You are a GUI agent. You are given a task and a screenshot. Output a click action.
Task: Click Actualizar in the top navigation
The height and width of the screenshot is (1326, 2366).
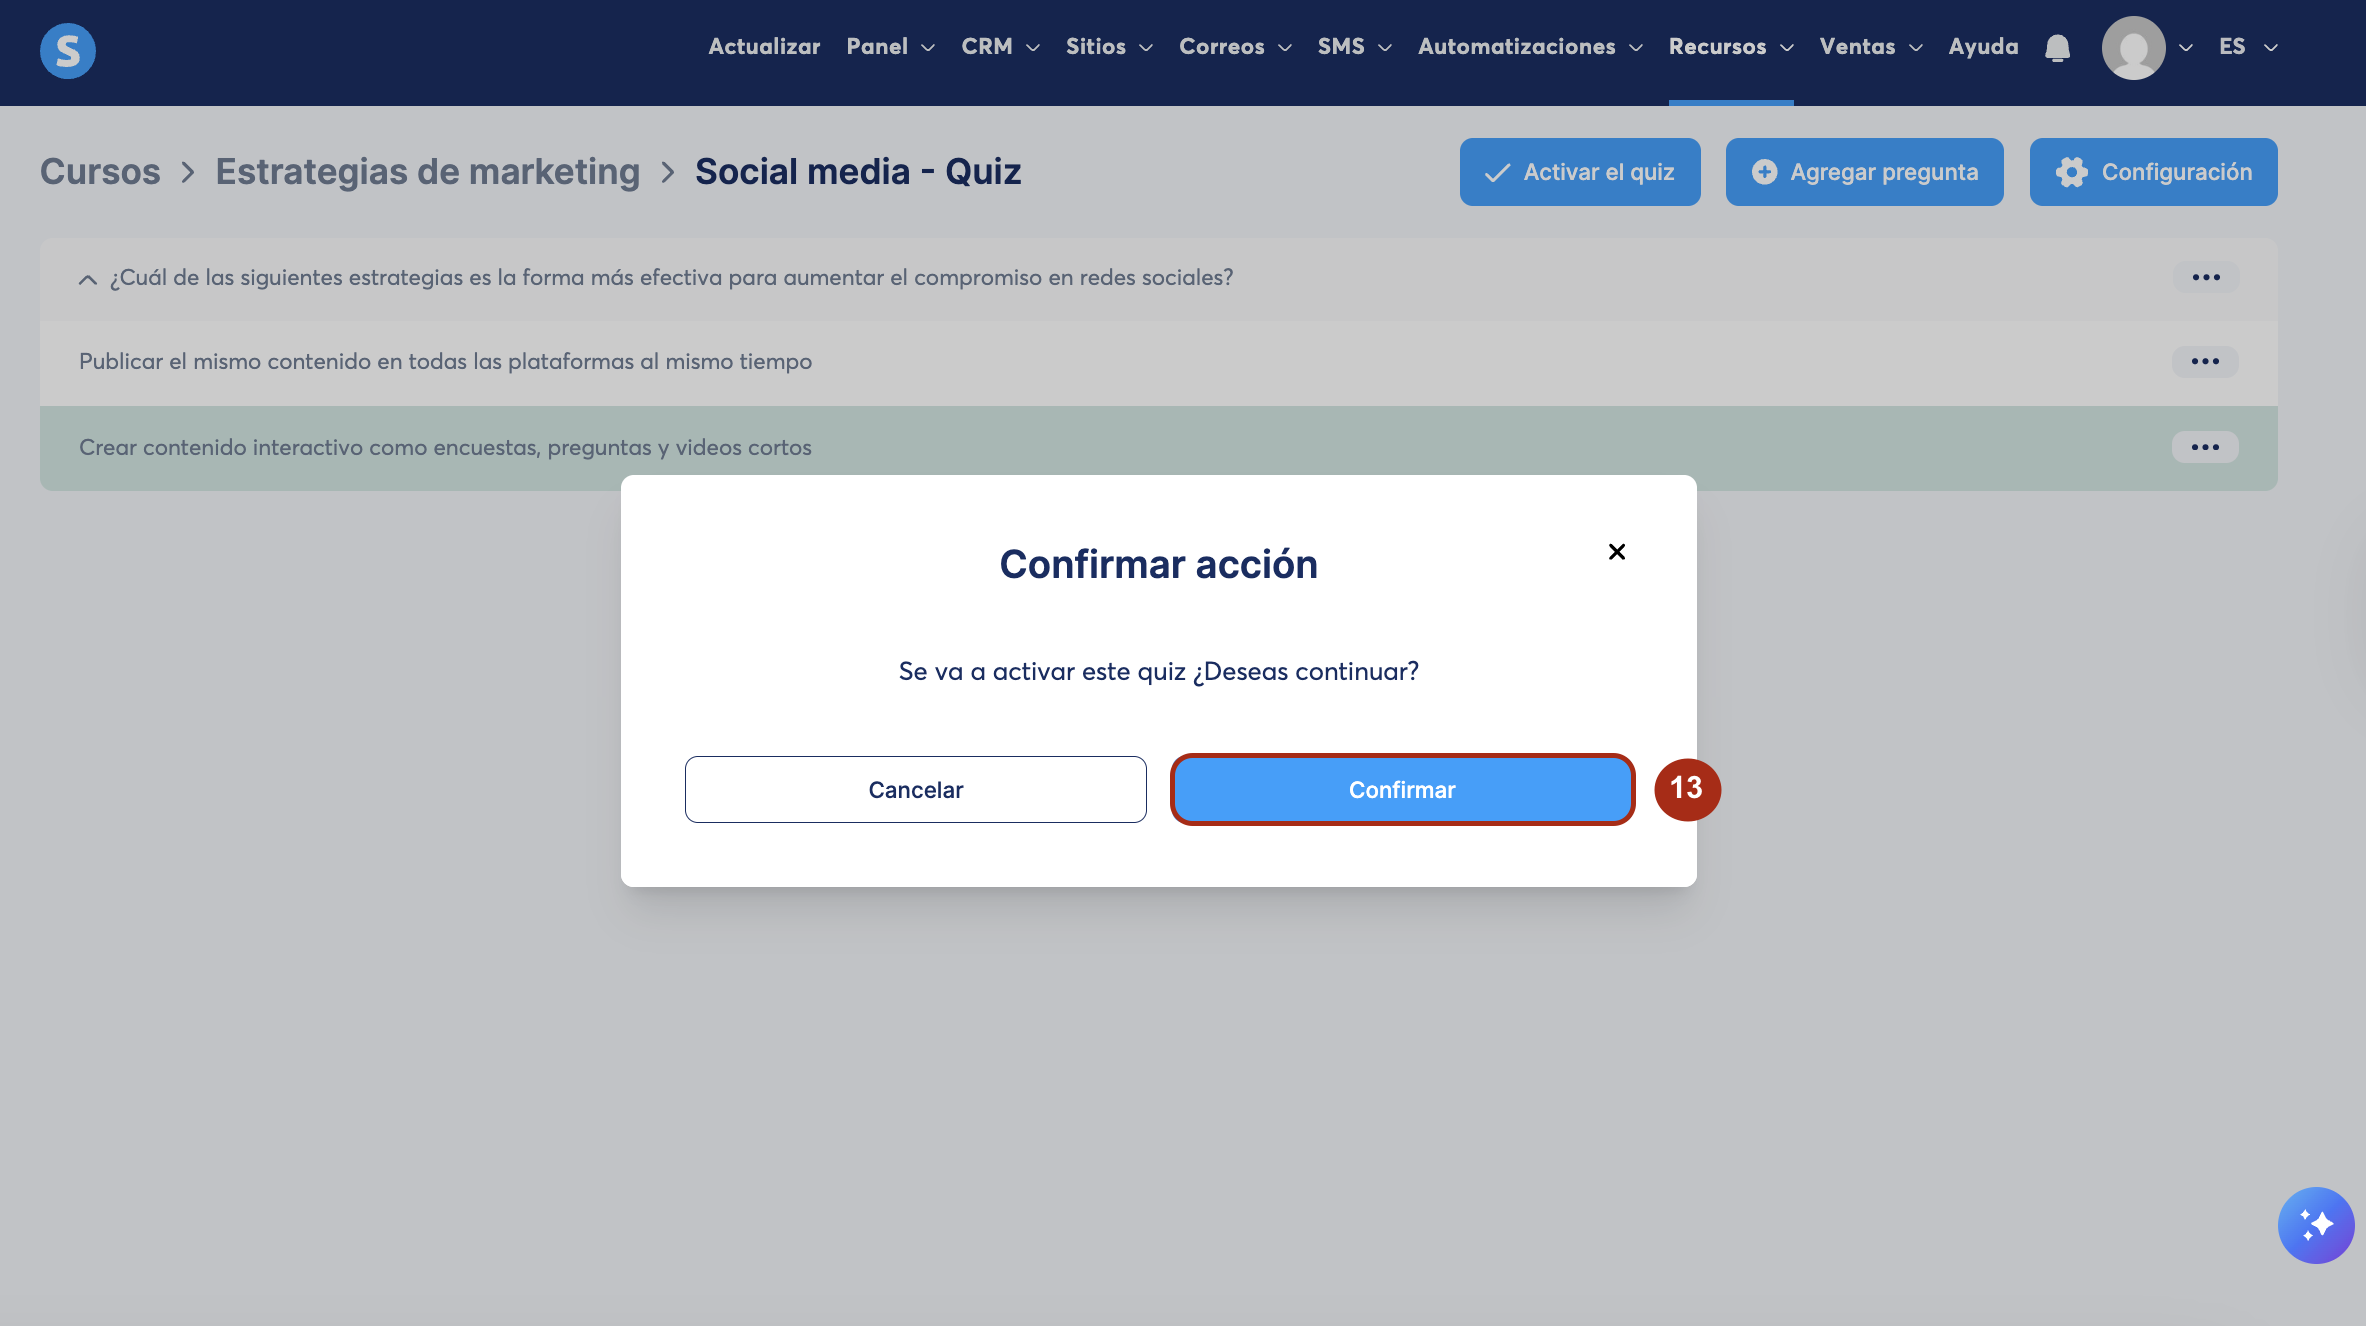[x=764, y=47]
